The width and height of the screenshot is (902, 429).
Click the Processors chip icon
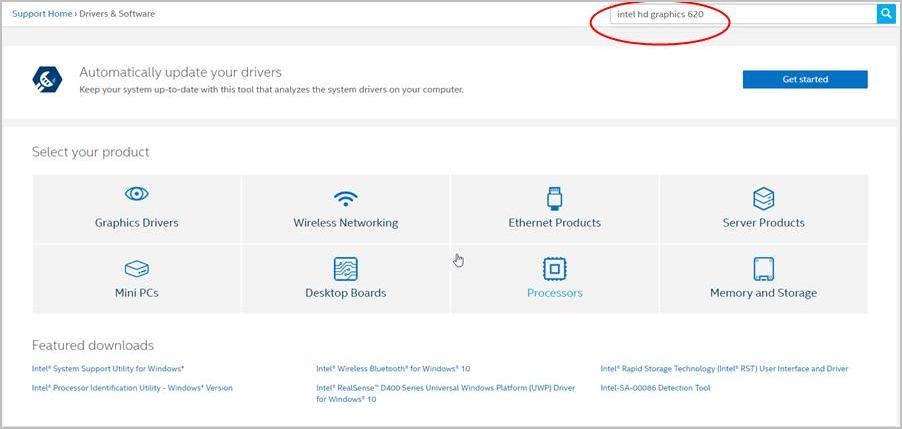(x=554, y=269)
